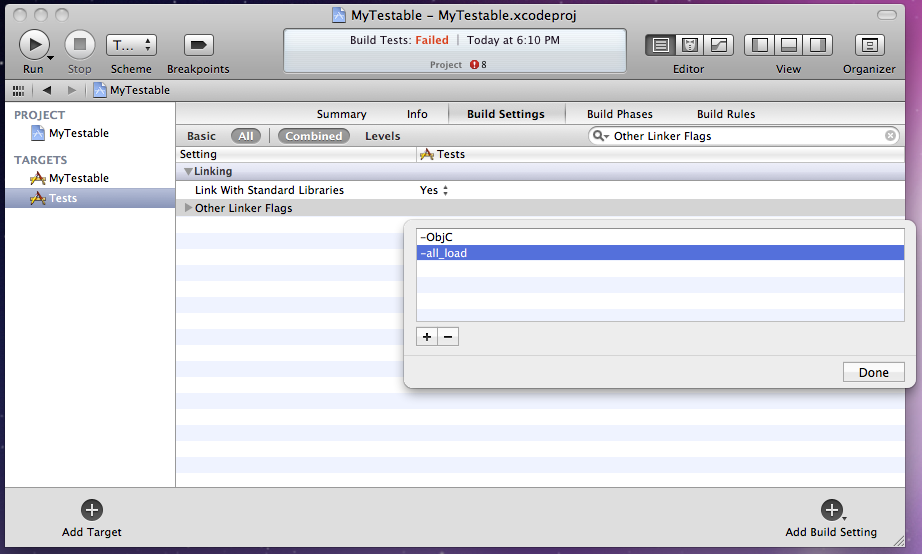The image size is (922, 554).
Task: Select the Version editor icon
Action: point(719,45)
